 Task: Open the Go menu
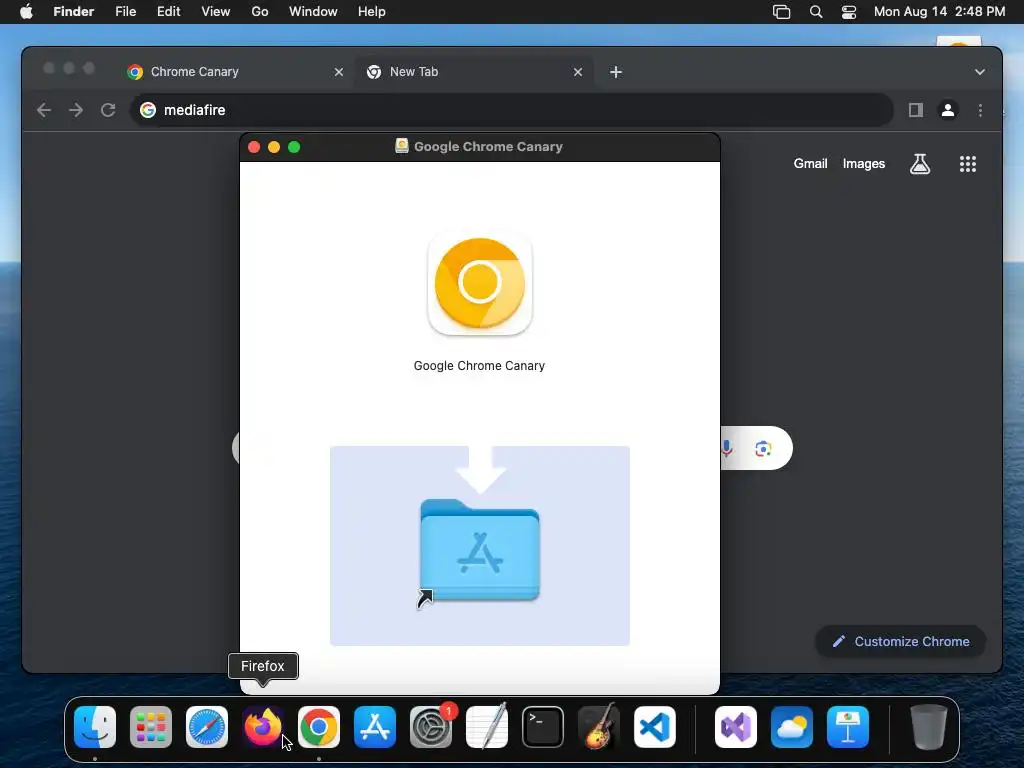pyautogui.click(x=260, y=12)
